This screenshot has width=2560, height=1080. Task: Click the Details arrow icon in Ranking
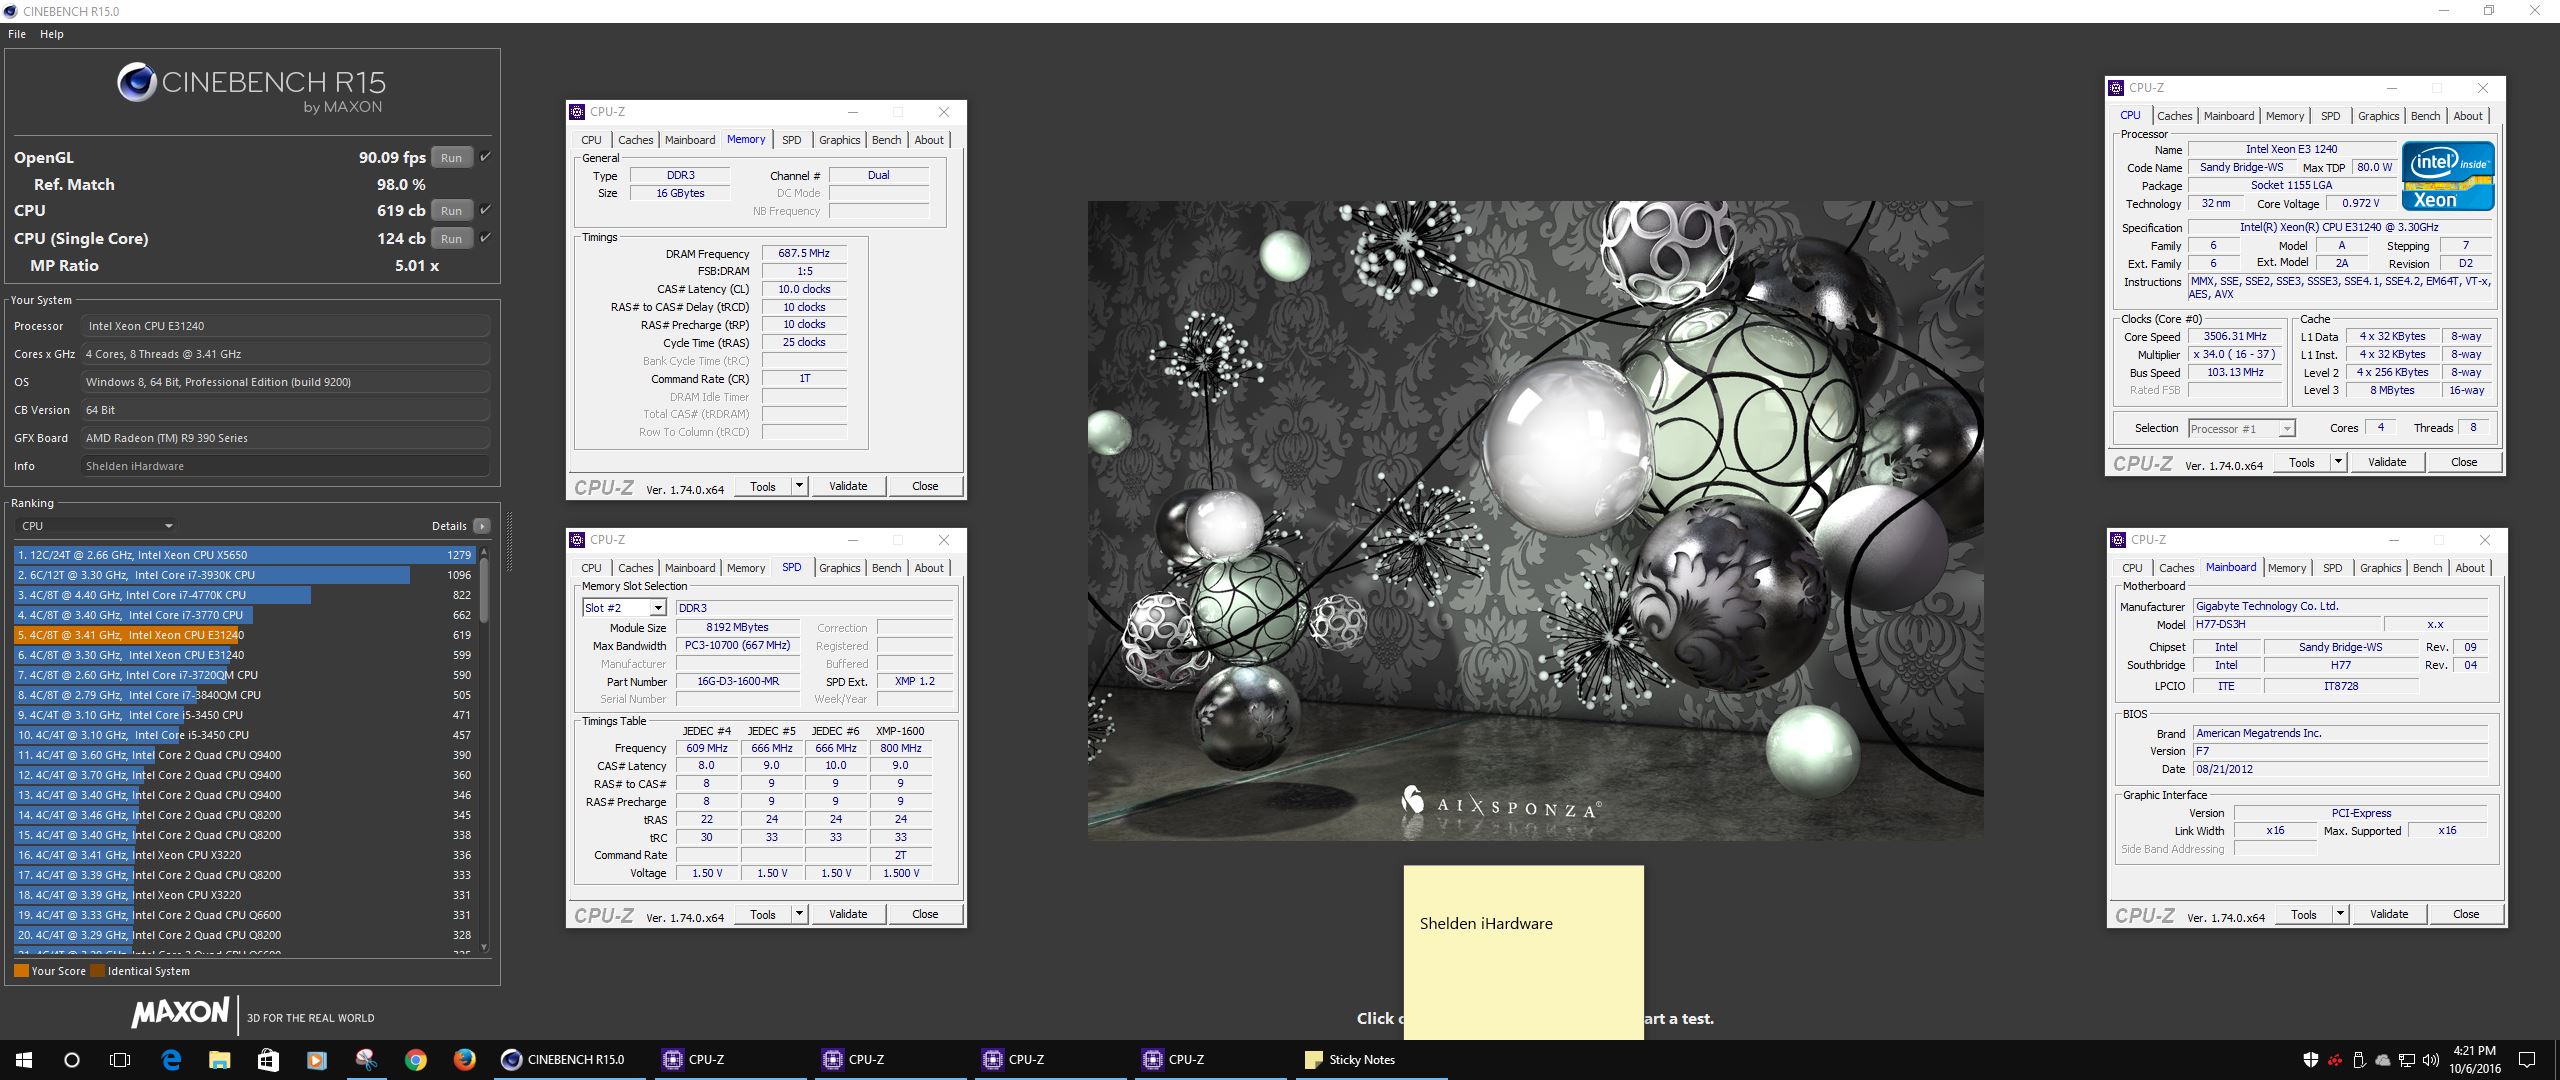click(x=482, y=526)
